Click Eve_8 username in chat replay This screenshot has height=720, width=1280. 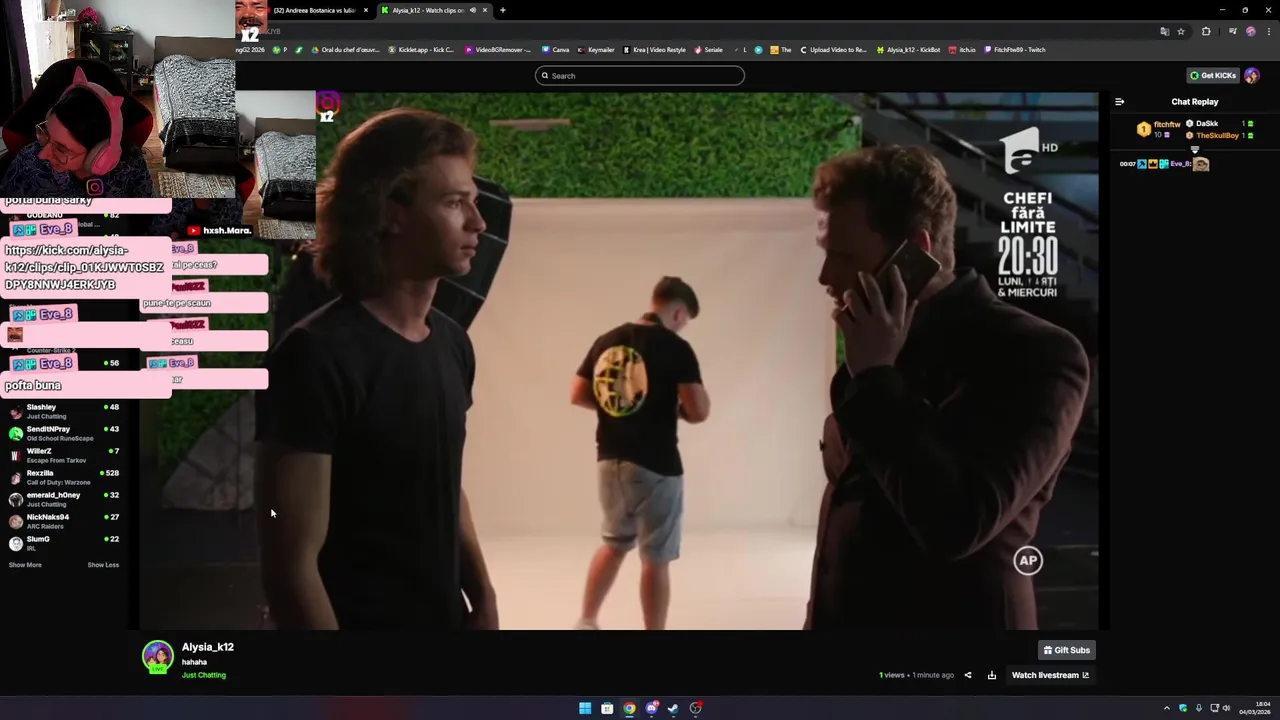tap(1179, 164)
